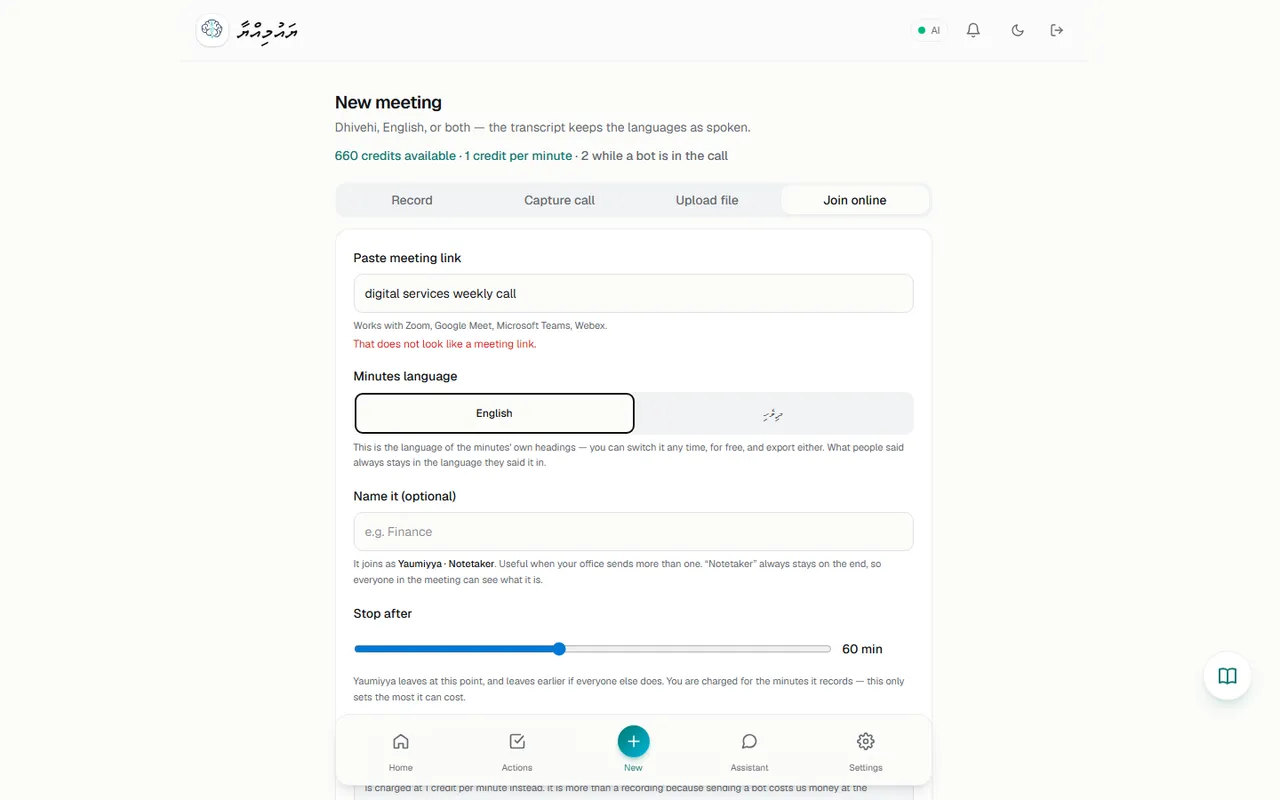Click the Name it optional field
Screen dimensions: 1280x800
pyautogui.click(x=633, y=531)
